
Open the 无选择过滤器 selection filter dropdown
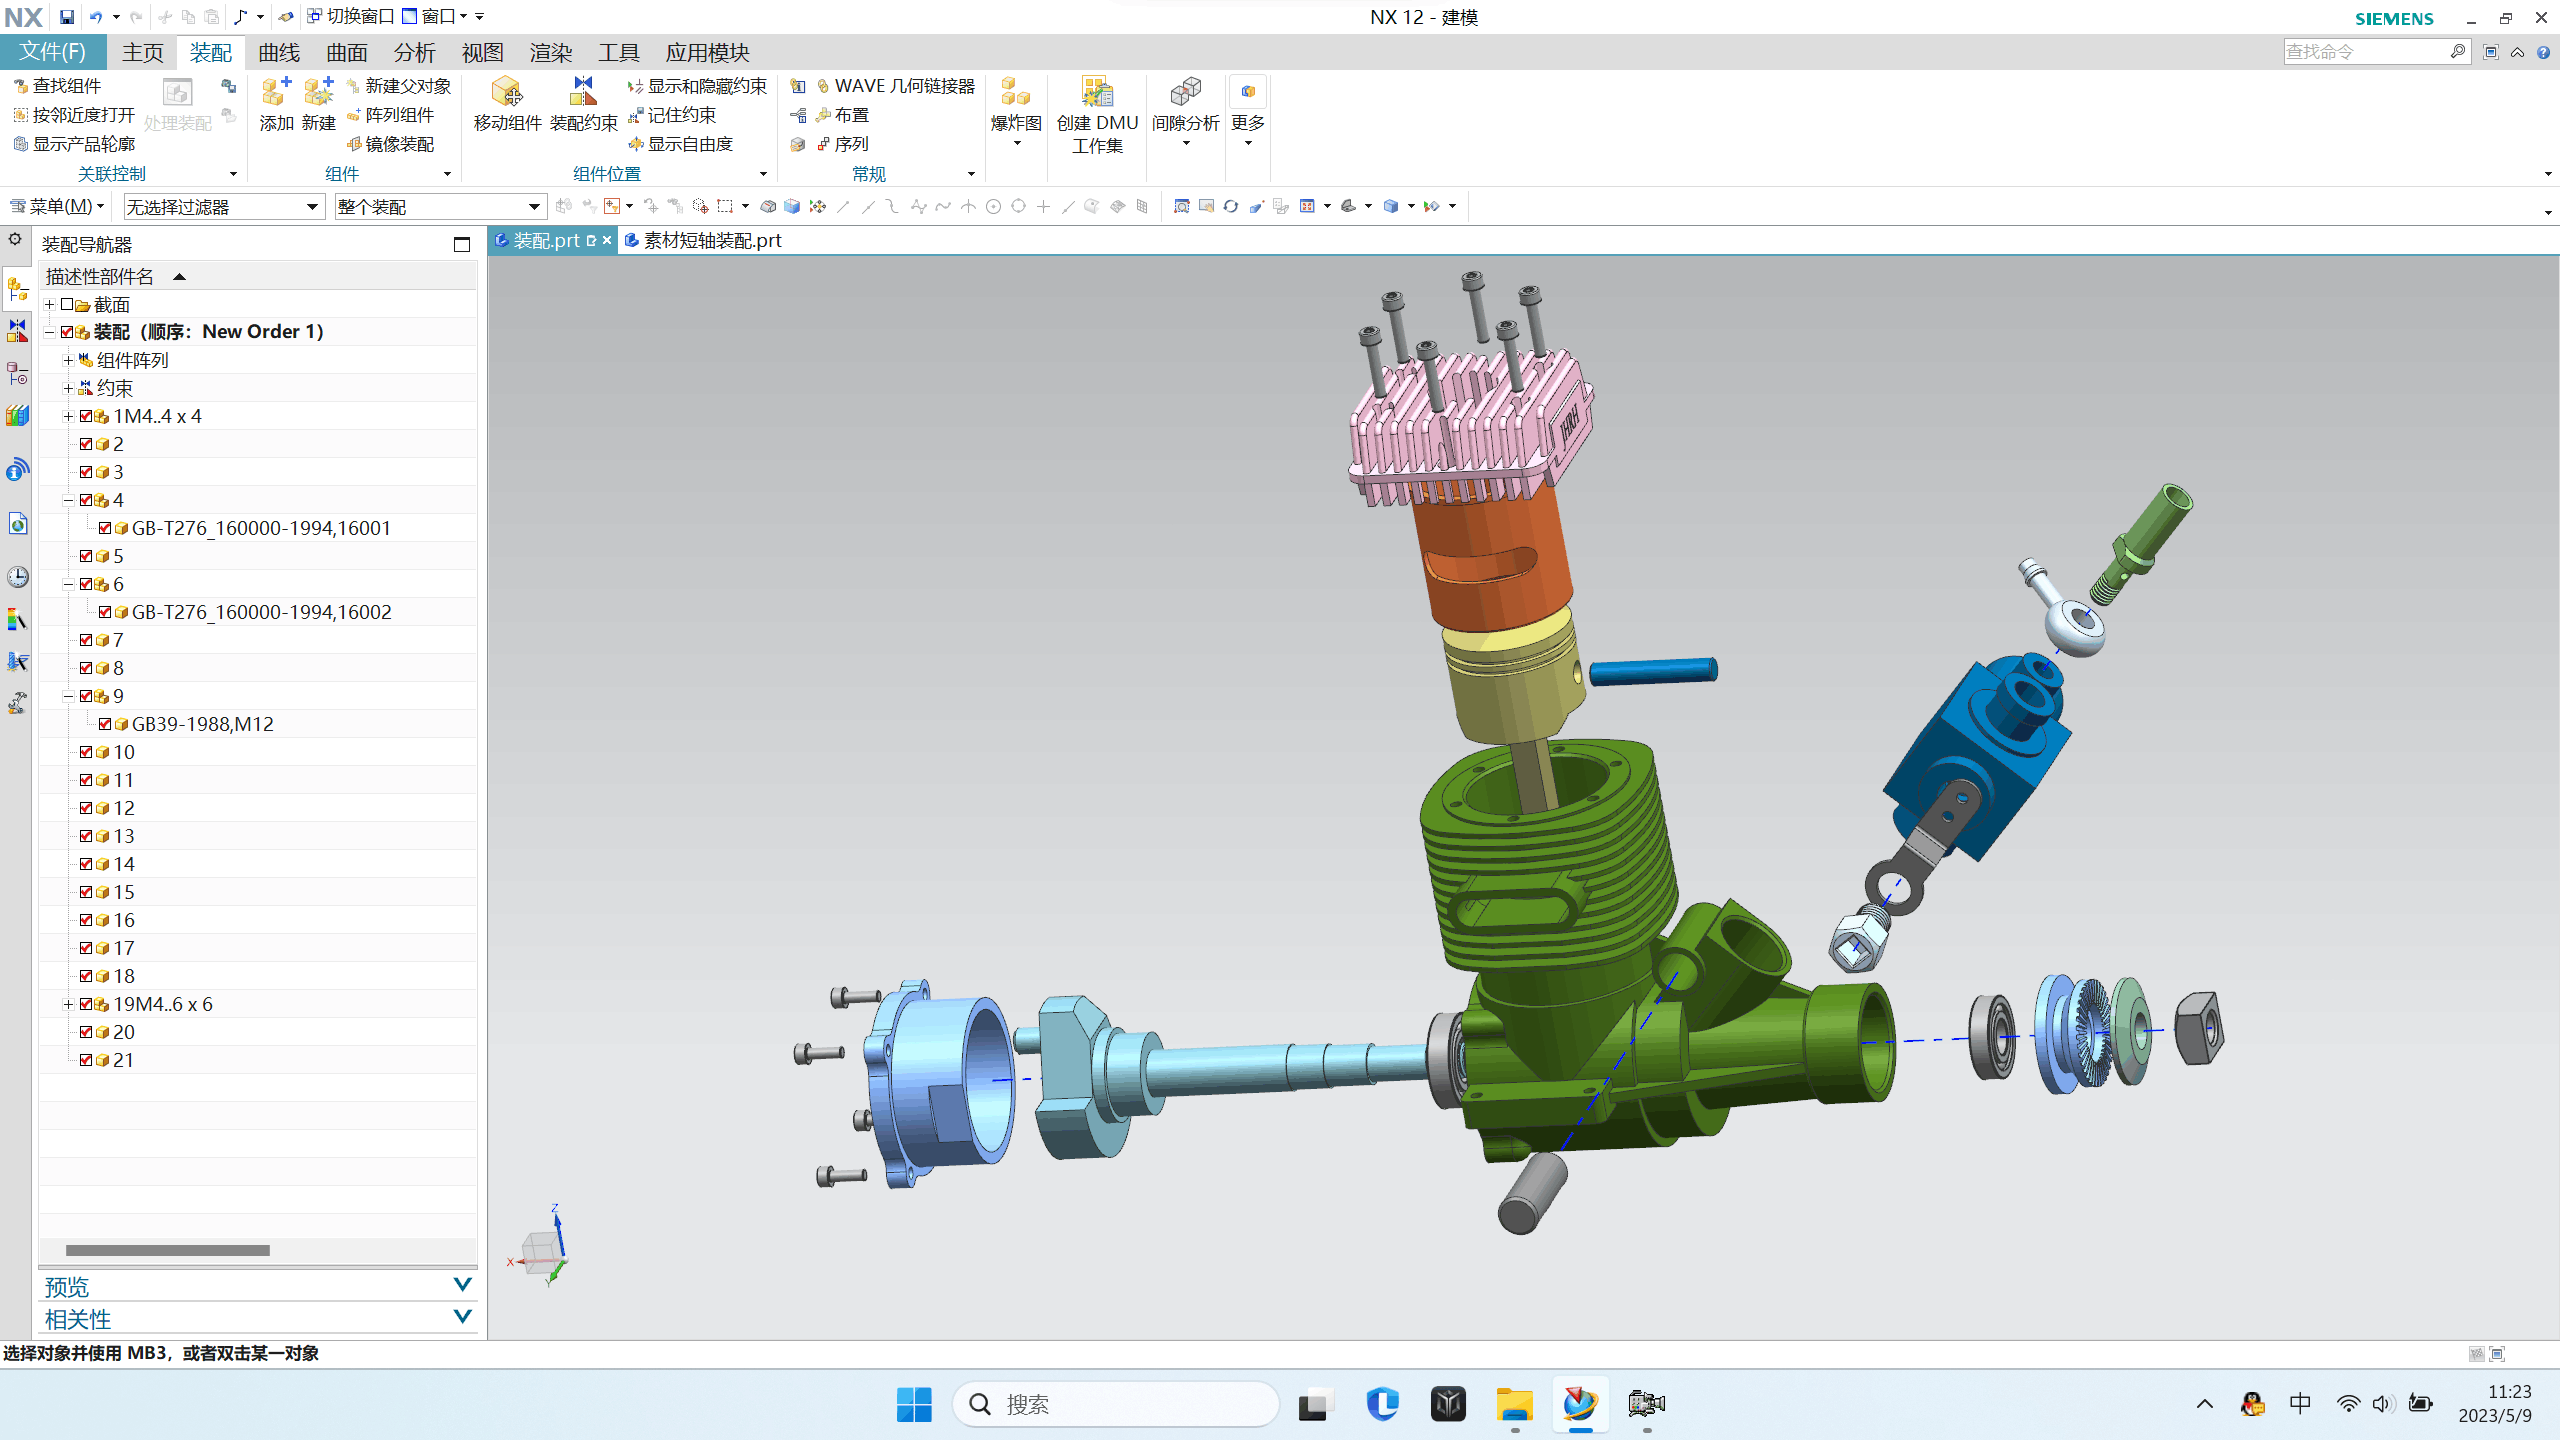(x=223, y=207)
